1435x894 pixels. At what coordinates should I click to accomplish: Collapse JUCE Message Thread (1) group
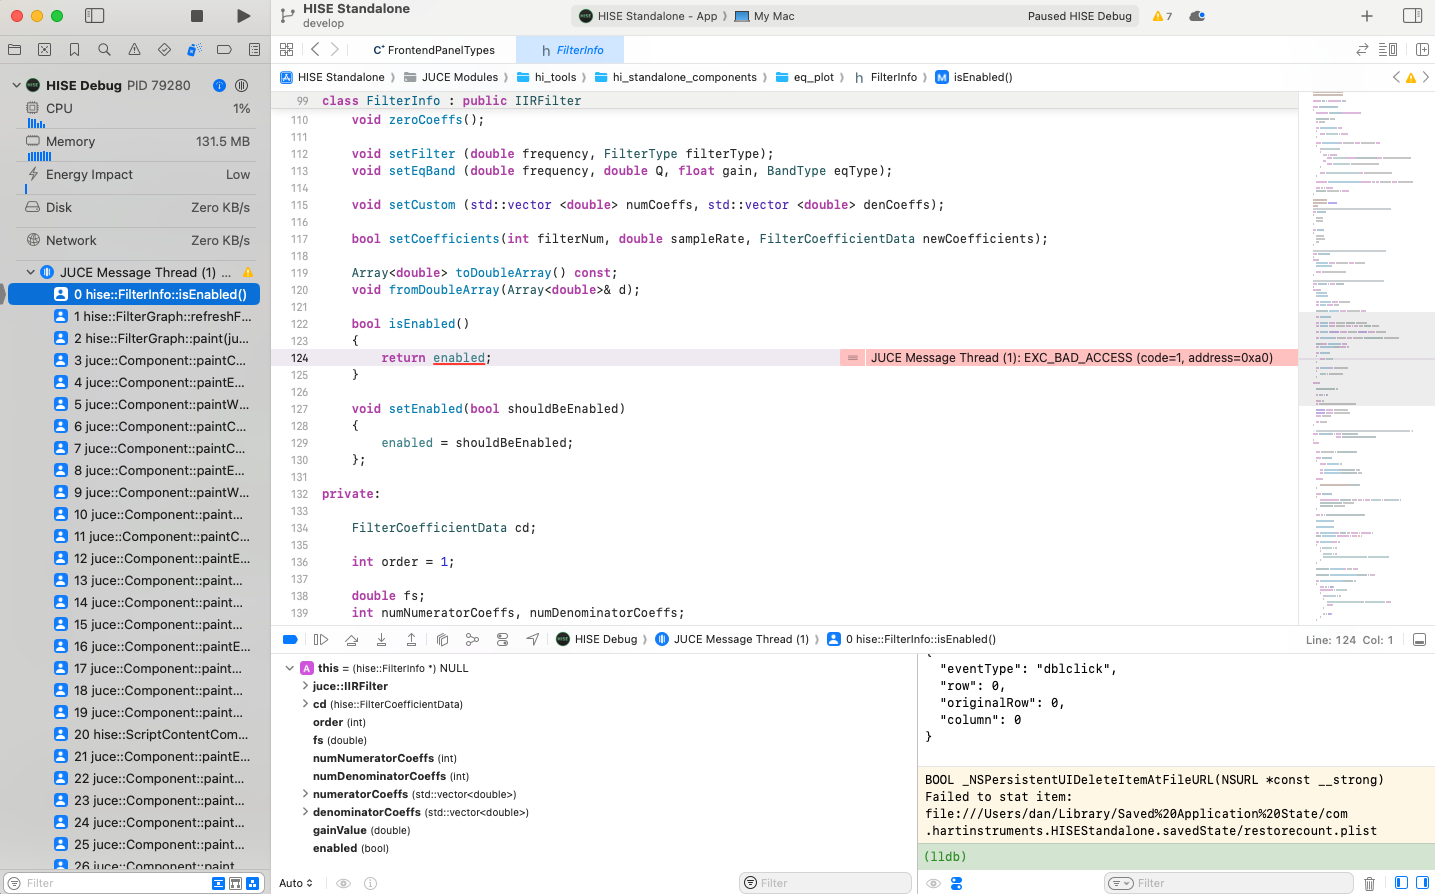(x=30, y=272)
